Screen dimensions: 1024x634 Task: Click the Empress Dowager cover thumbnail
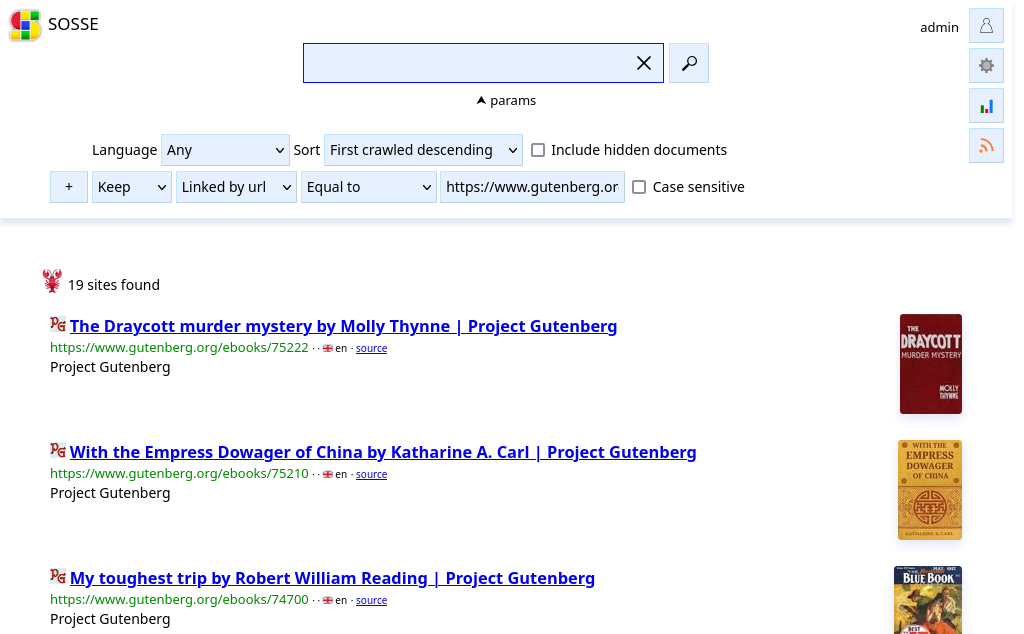930,490
